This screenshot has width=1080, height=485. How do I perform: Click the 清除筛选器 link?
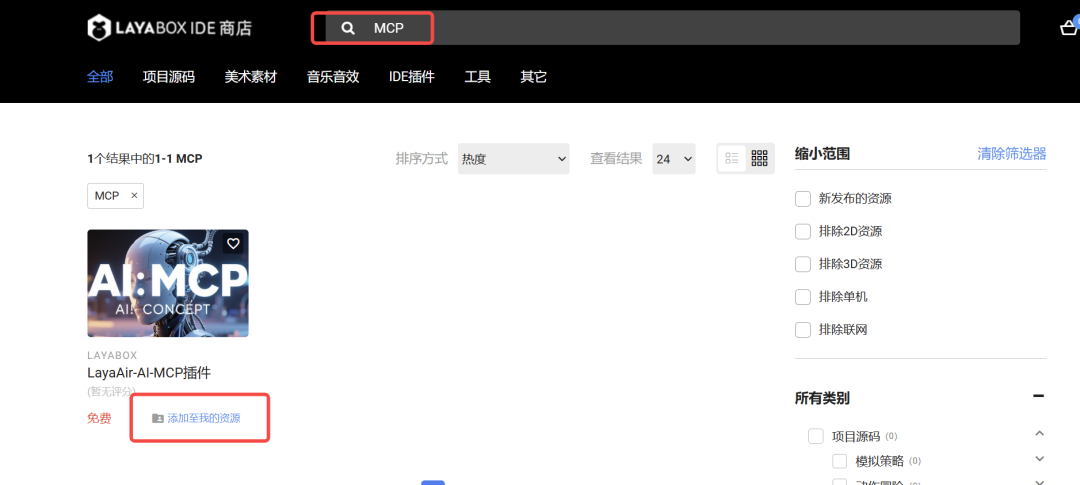(1012, 154)
